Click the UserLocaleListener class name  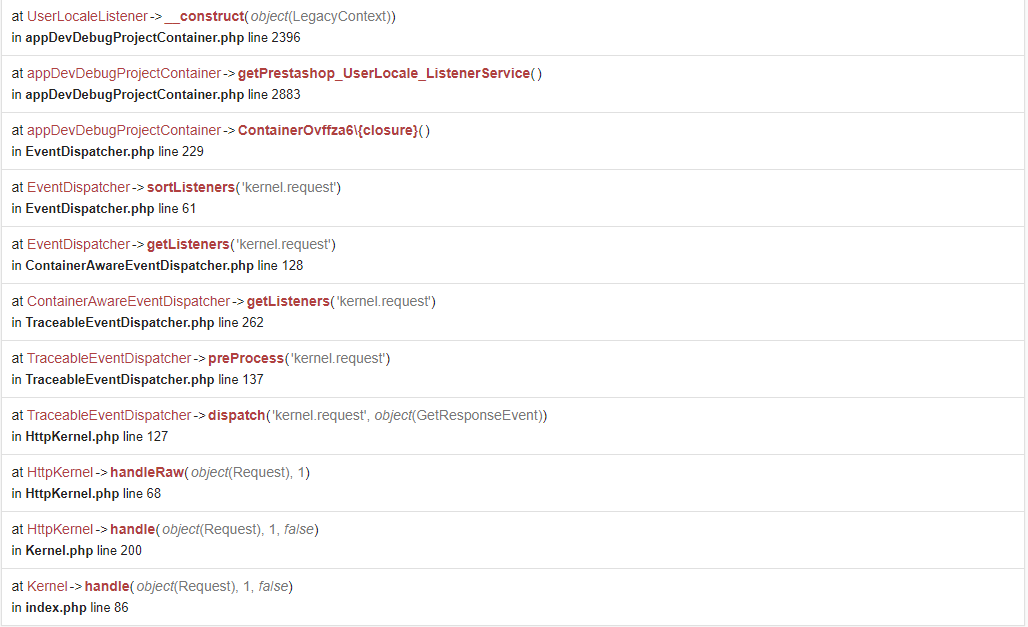pos(87,16)
